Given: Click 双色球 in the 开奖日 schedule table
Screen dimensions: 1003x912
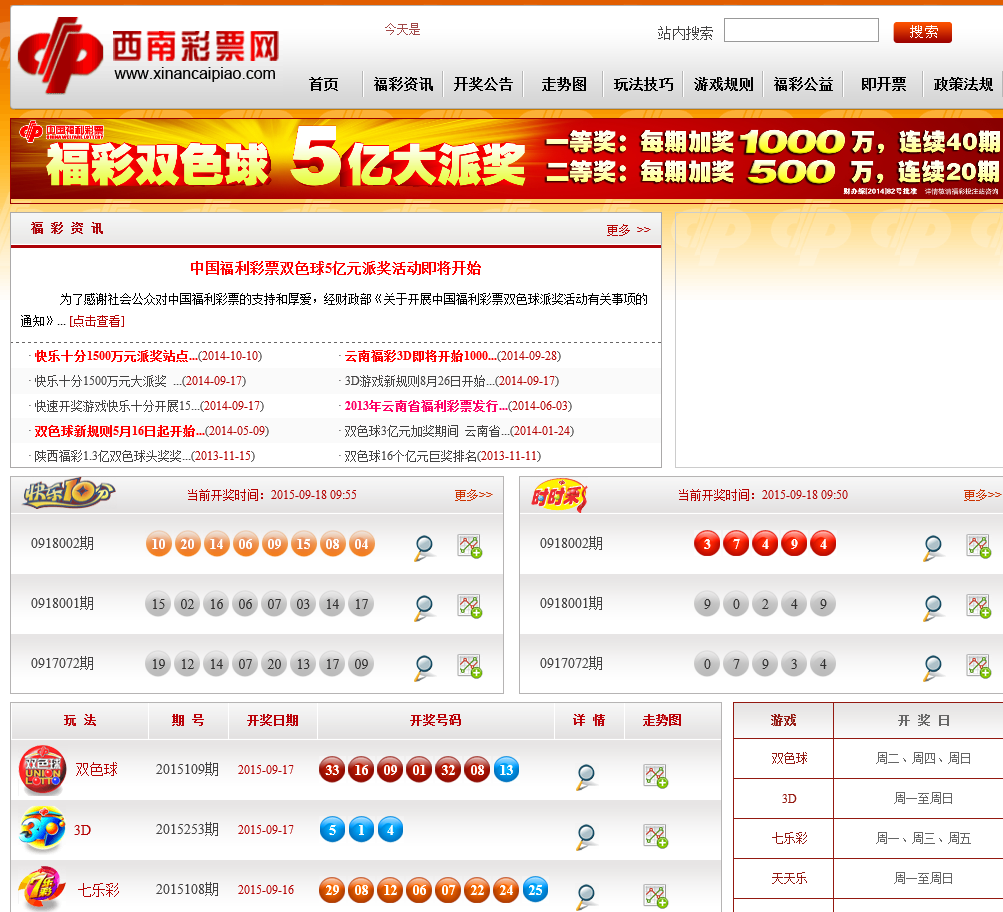Looking at the screenshot, I should (x=789, y=759).
